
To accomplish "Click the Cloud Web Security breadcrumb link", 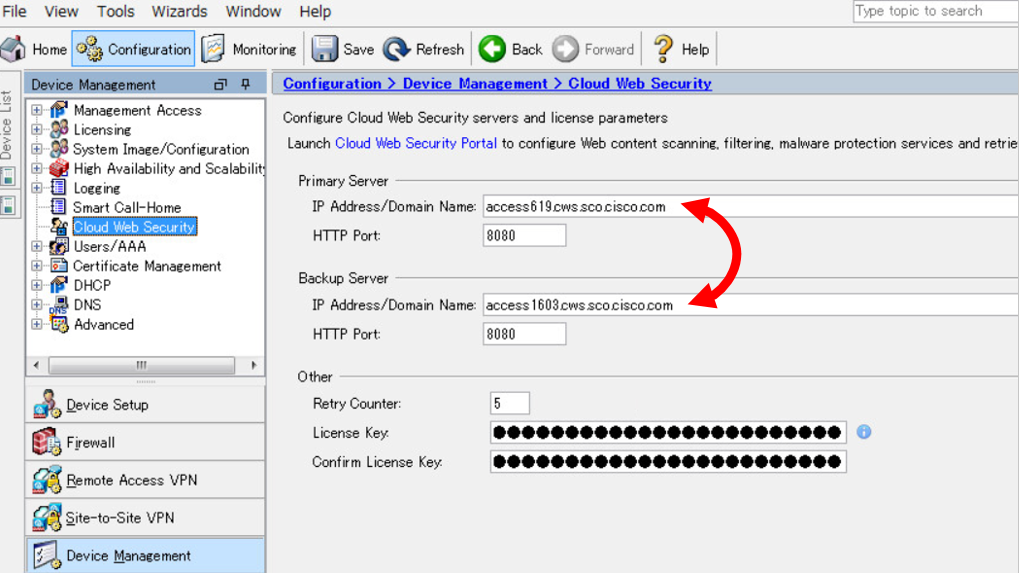I will (x=640, y=84).
